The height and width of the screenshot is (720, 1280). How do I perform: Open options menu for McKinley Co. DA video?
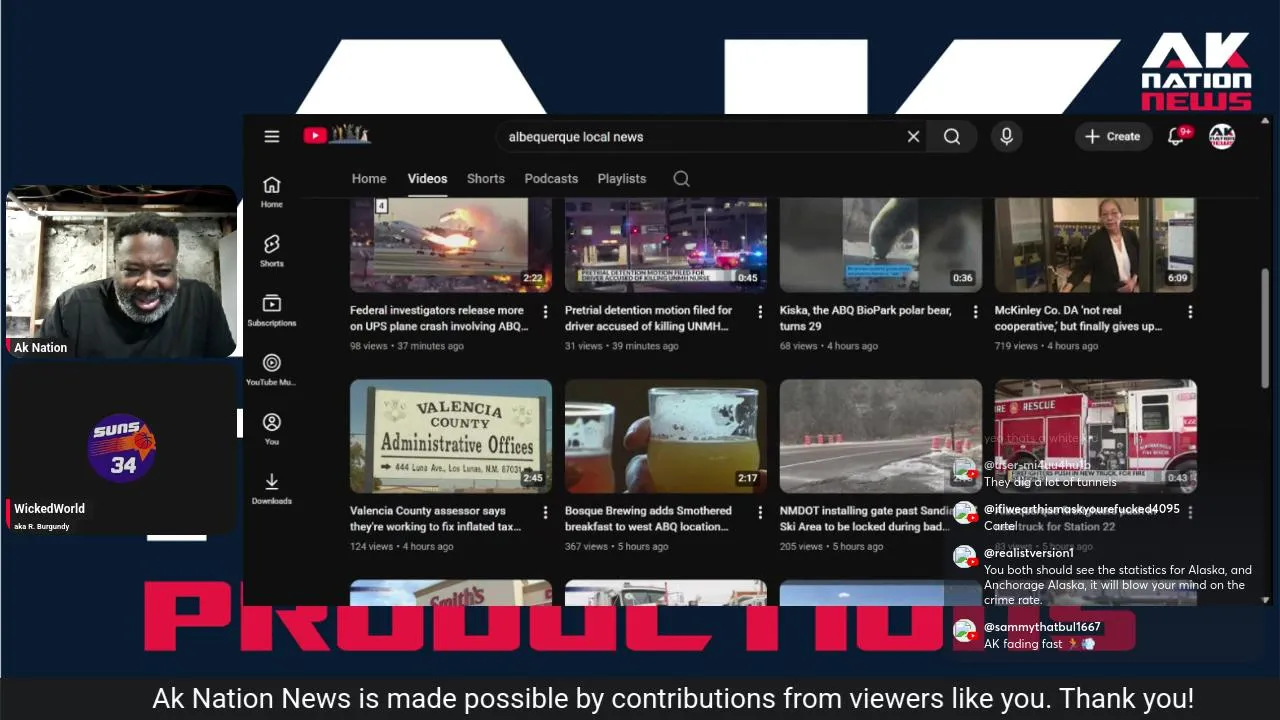pos(1190,312)
